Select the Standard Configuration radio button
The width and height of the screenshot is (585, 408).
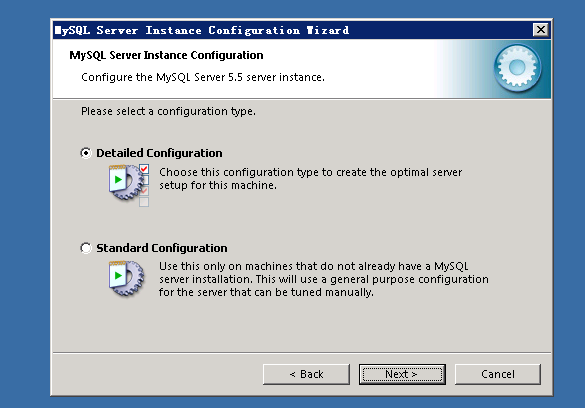click(x=86, y=248)
